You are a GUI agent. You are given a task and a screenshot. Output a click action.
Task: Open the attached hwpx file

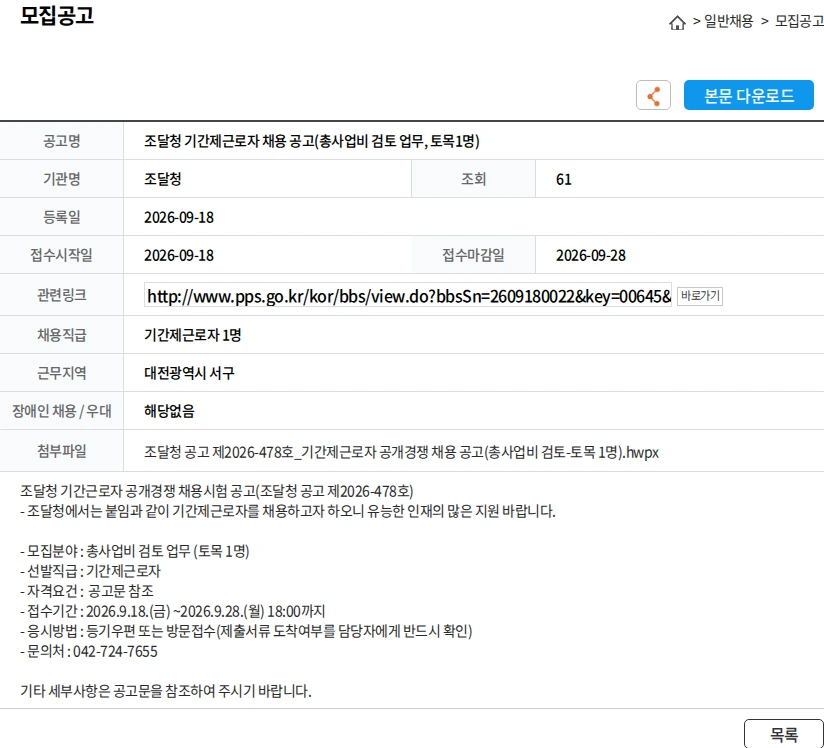coord(401,452)
